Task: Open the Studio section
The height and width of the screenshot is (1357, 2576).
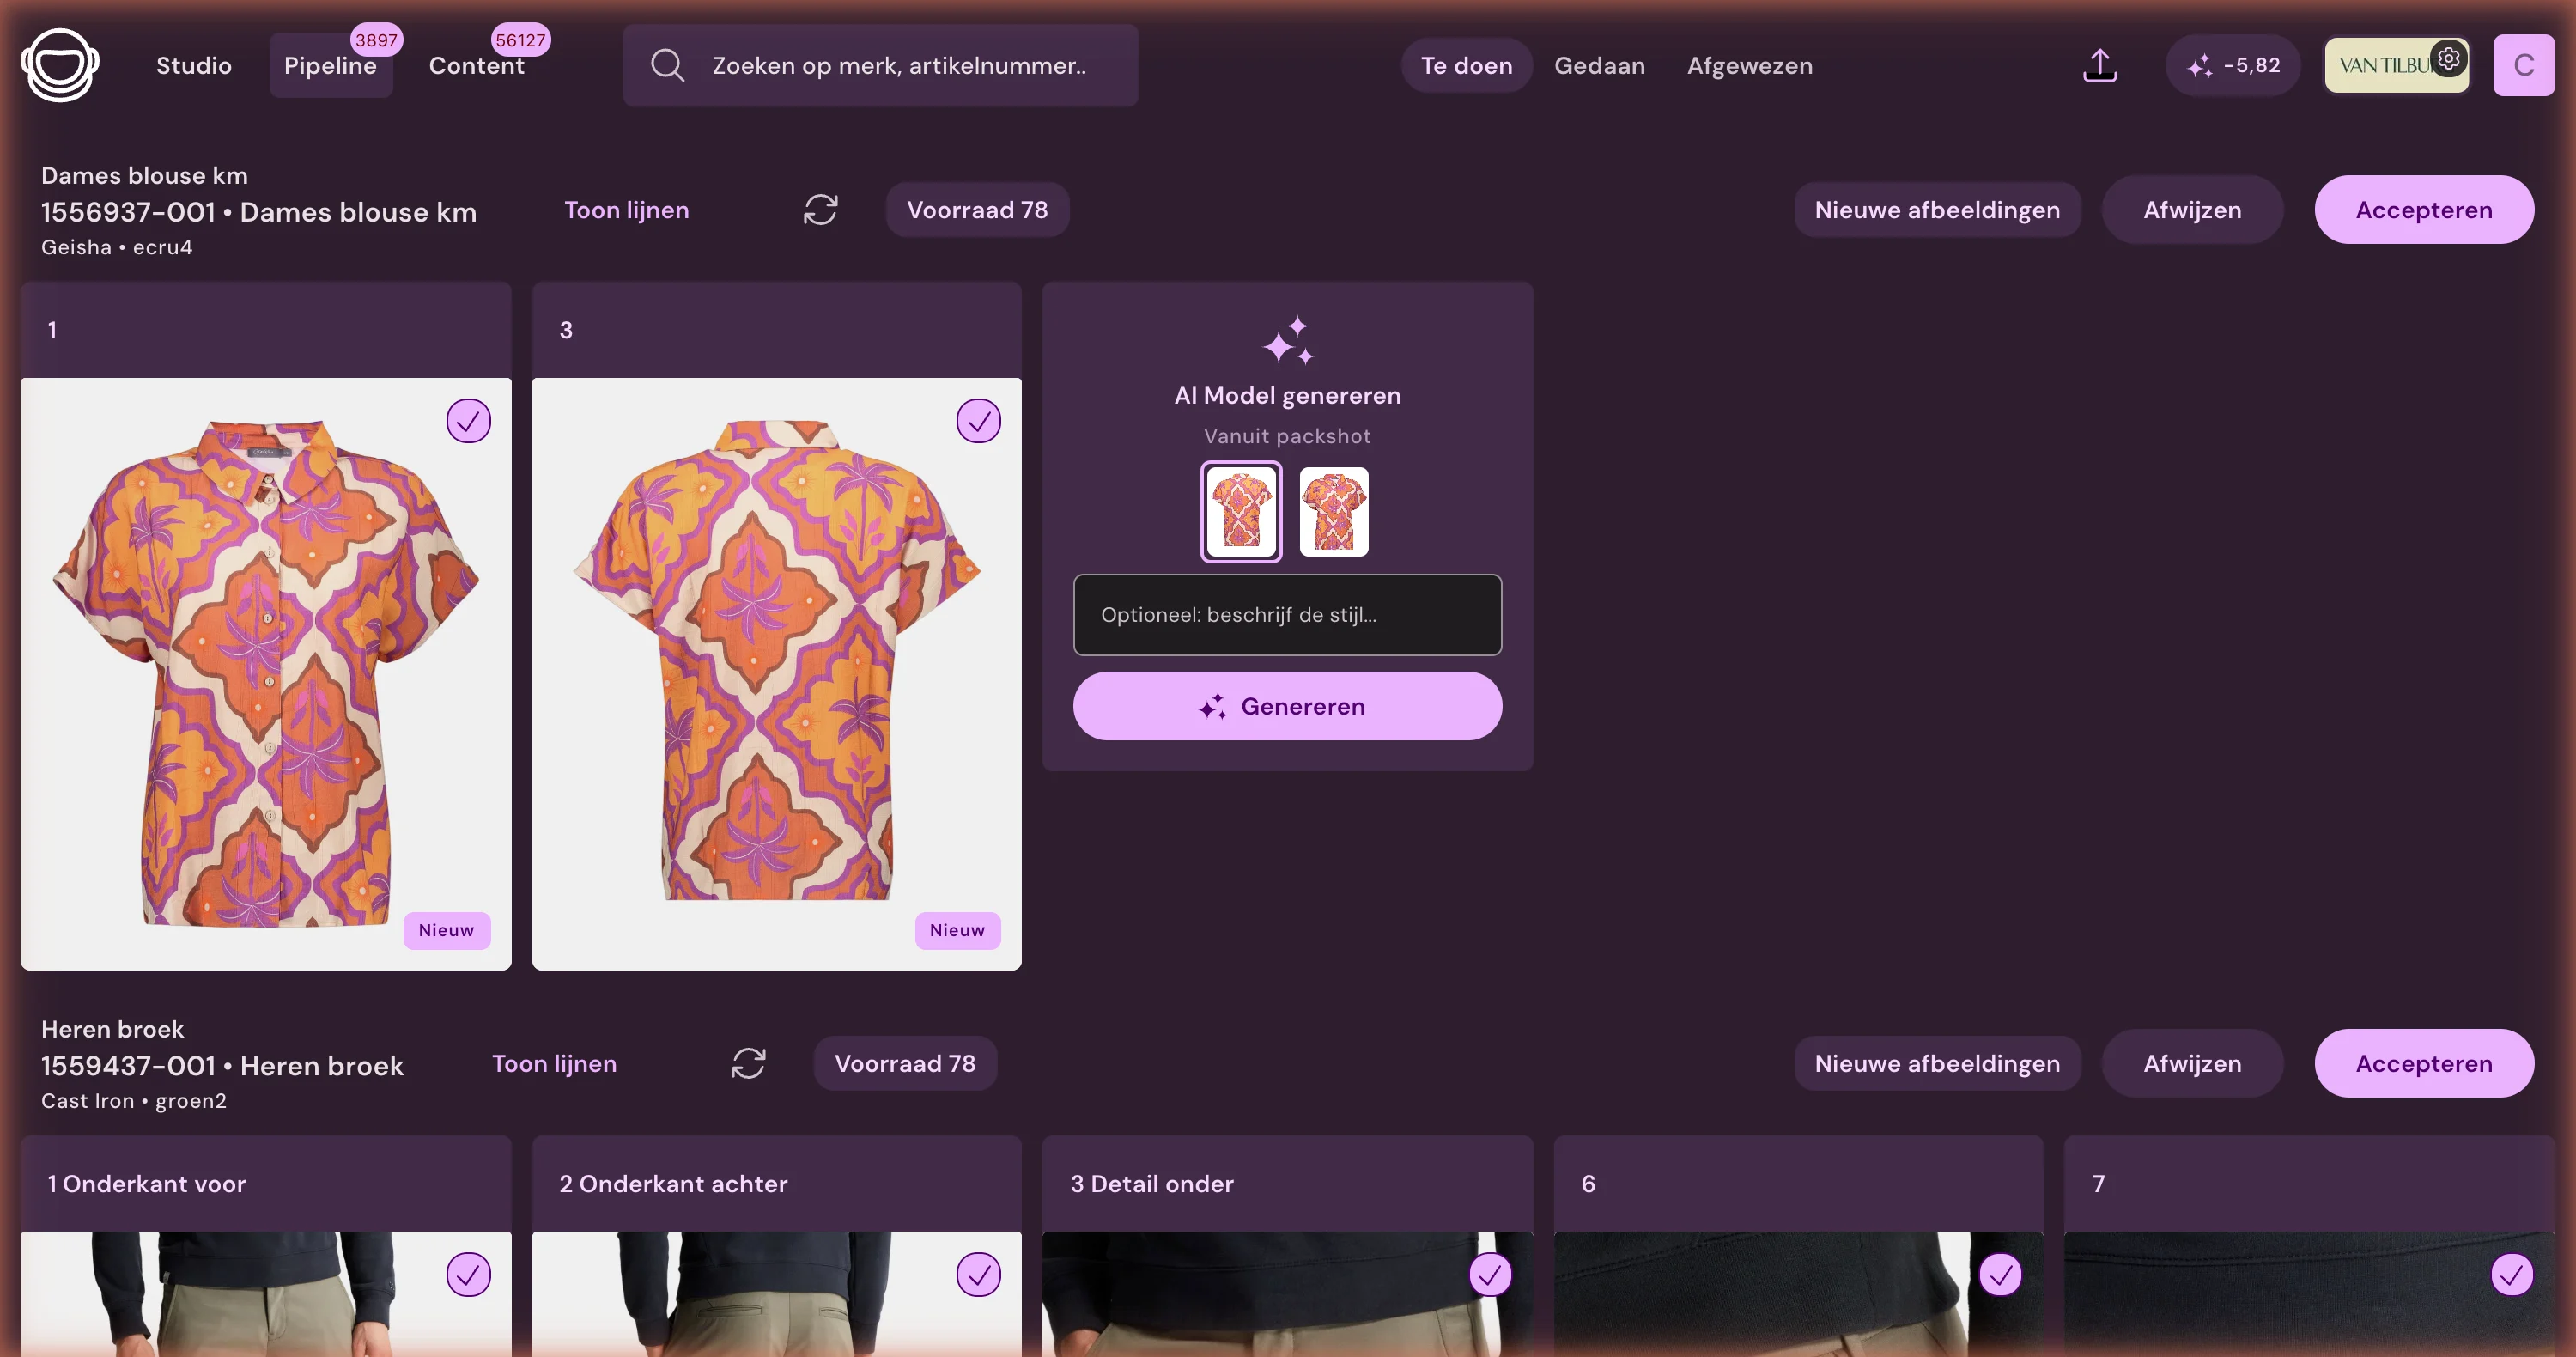Action: [194, 66]
